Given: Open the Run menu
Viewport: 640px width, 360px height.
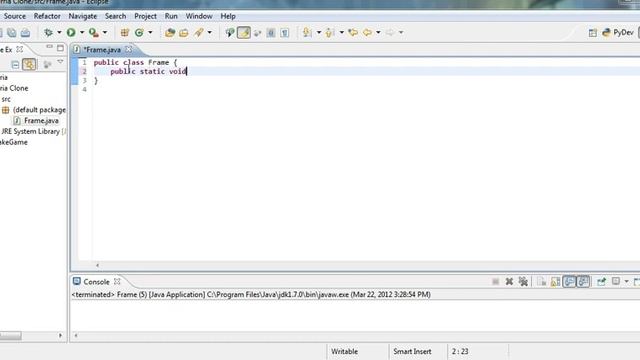Looking at the screenshot, I should click(x=171, y=16).
